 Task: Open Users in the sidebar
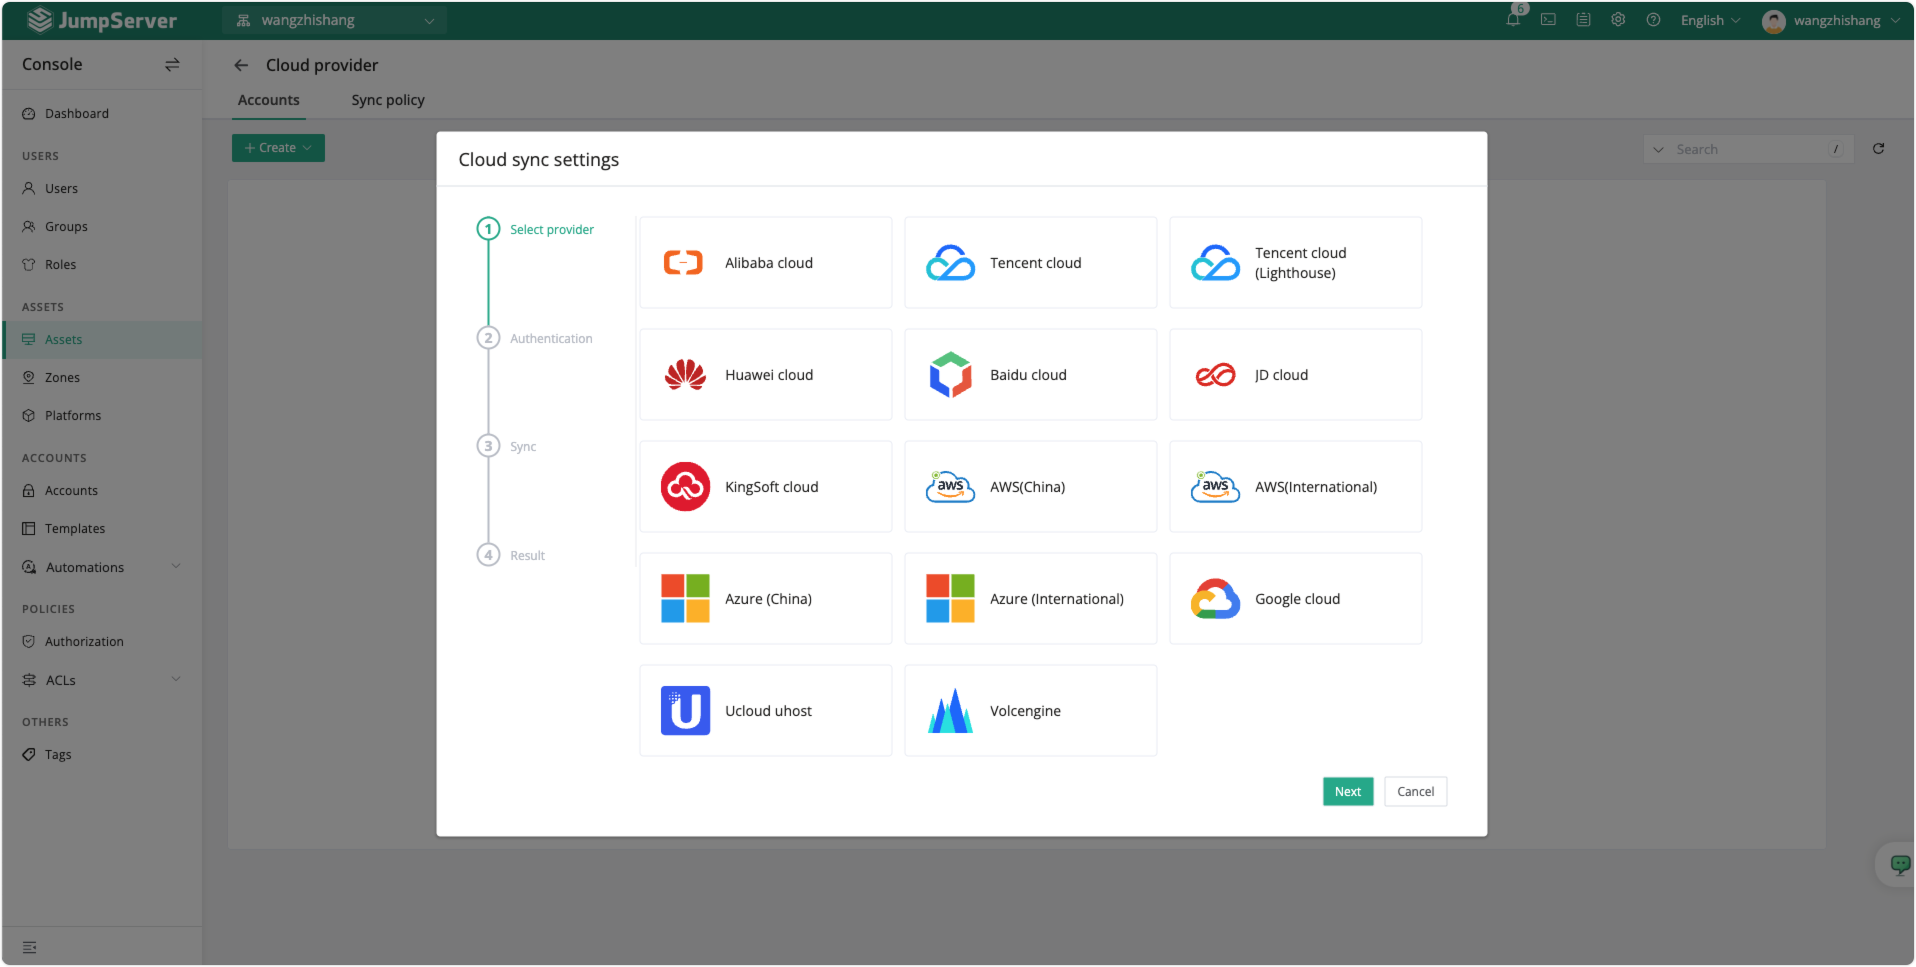pyautogui.click(x=102, y=189)
